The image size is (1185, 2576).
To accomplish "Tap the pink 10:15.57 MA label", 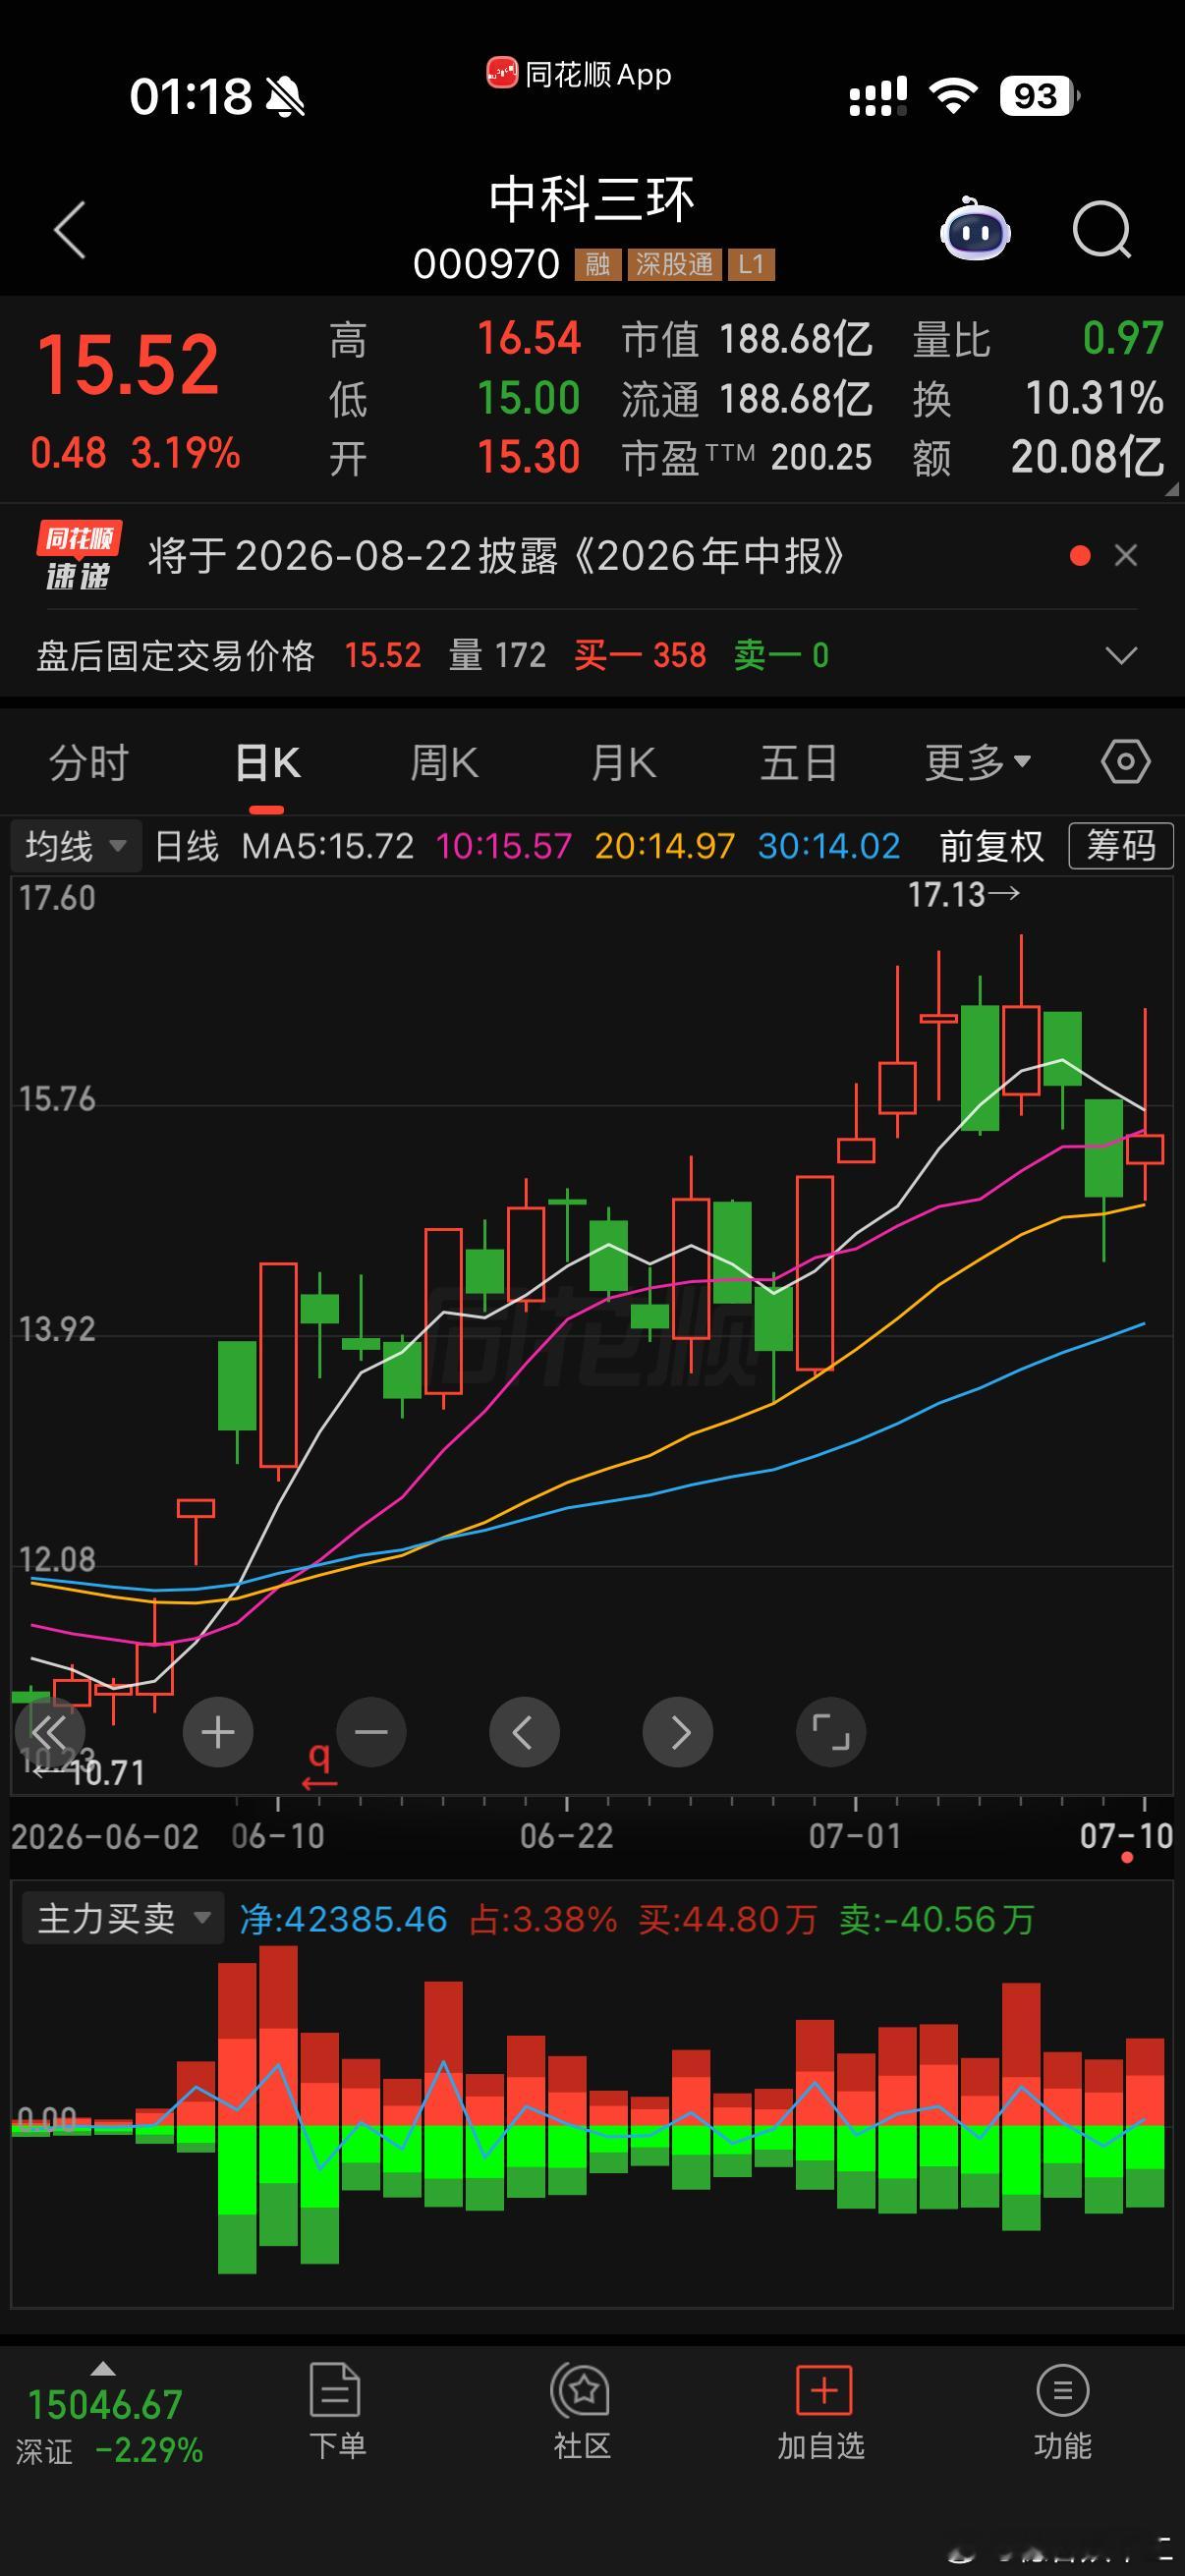I will coord(503,846).
